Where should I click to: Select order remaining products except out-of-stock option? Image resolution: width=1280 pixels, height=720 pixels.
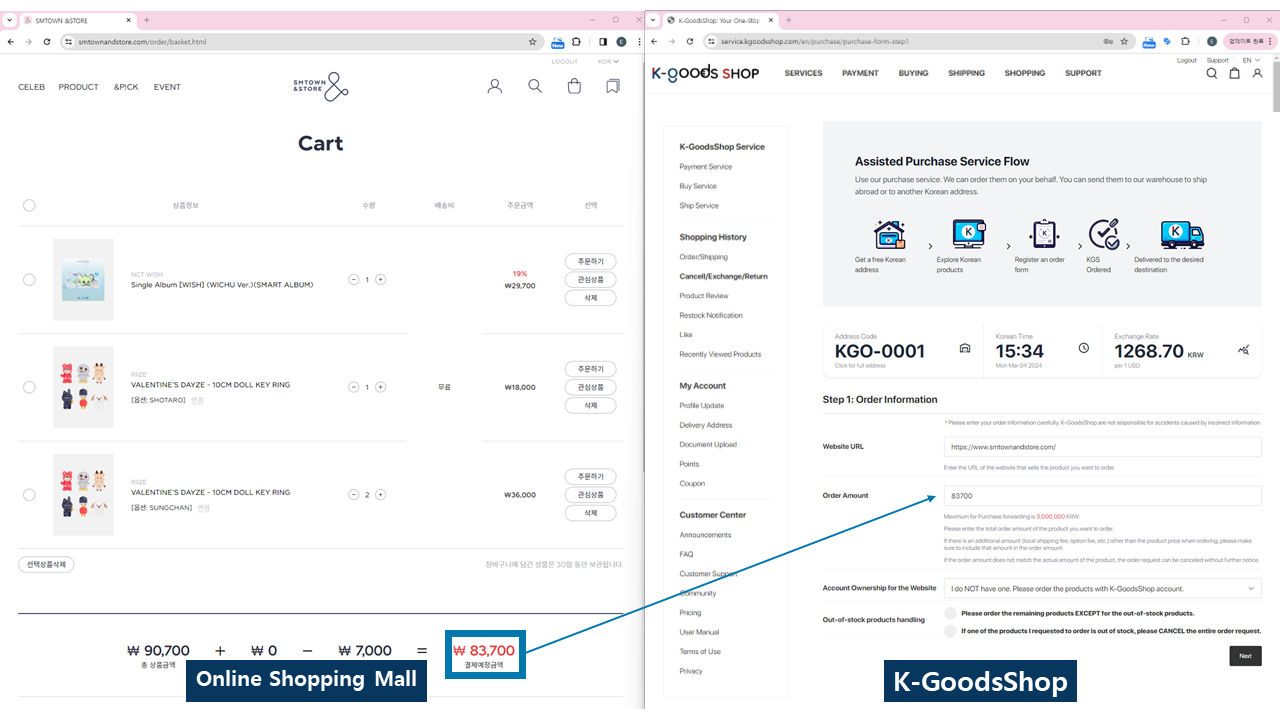pyautogui.click(x=950, y=613)
